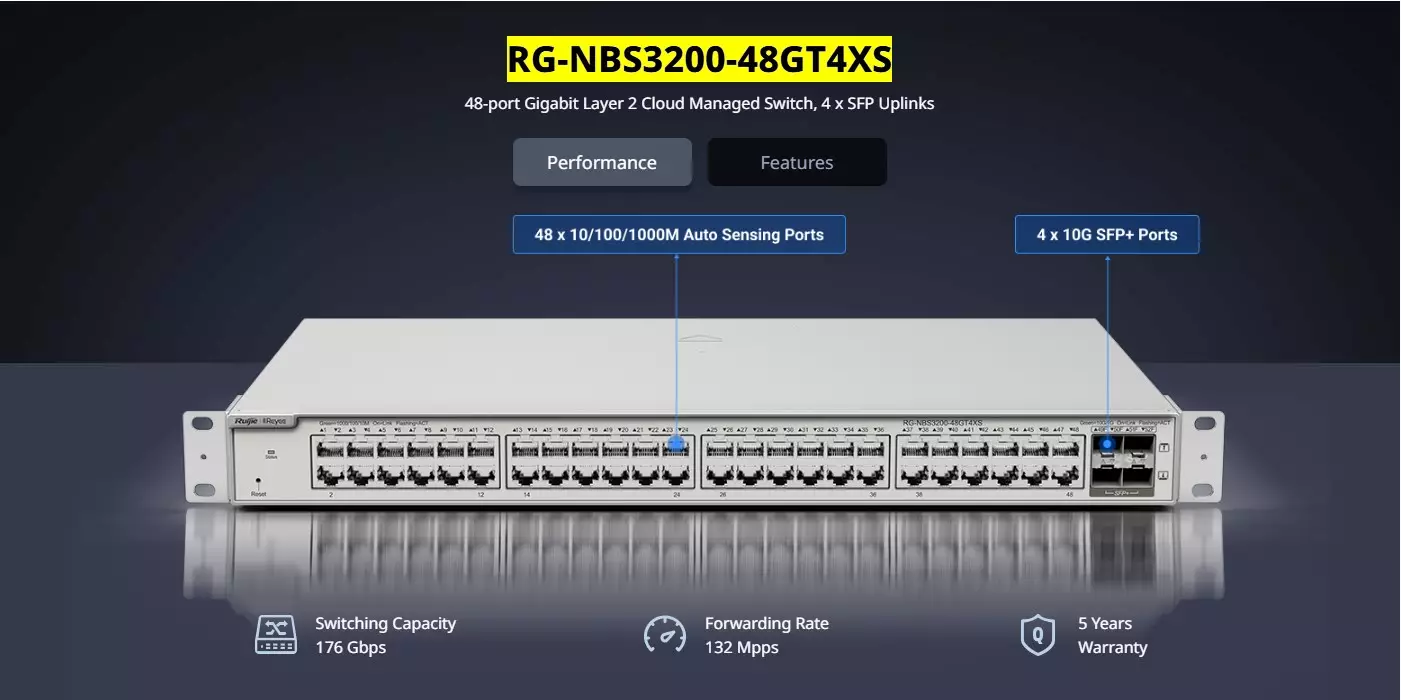Click the warranty shield icon
This screenshot has height=700, width=1401.
click(1037, 635)
